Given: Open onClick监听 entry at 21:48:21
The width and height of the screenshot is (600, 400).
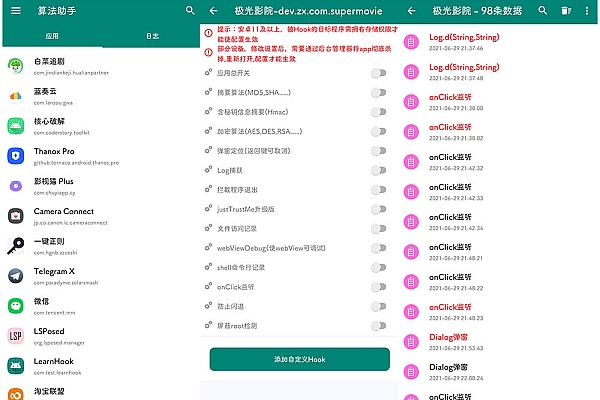Looking at the screenshot, I should click(x=450, y=247).
